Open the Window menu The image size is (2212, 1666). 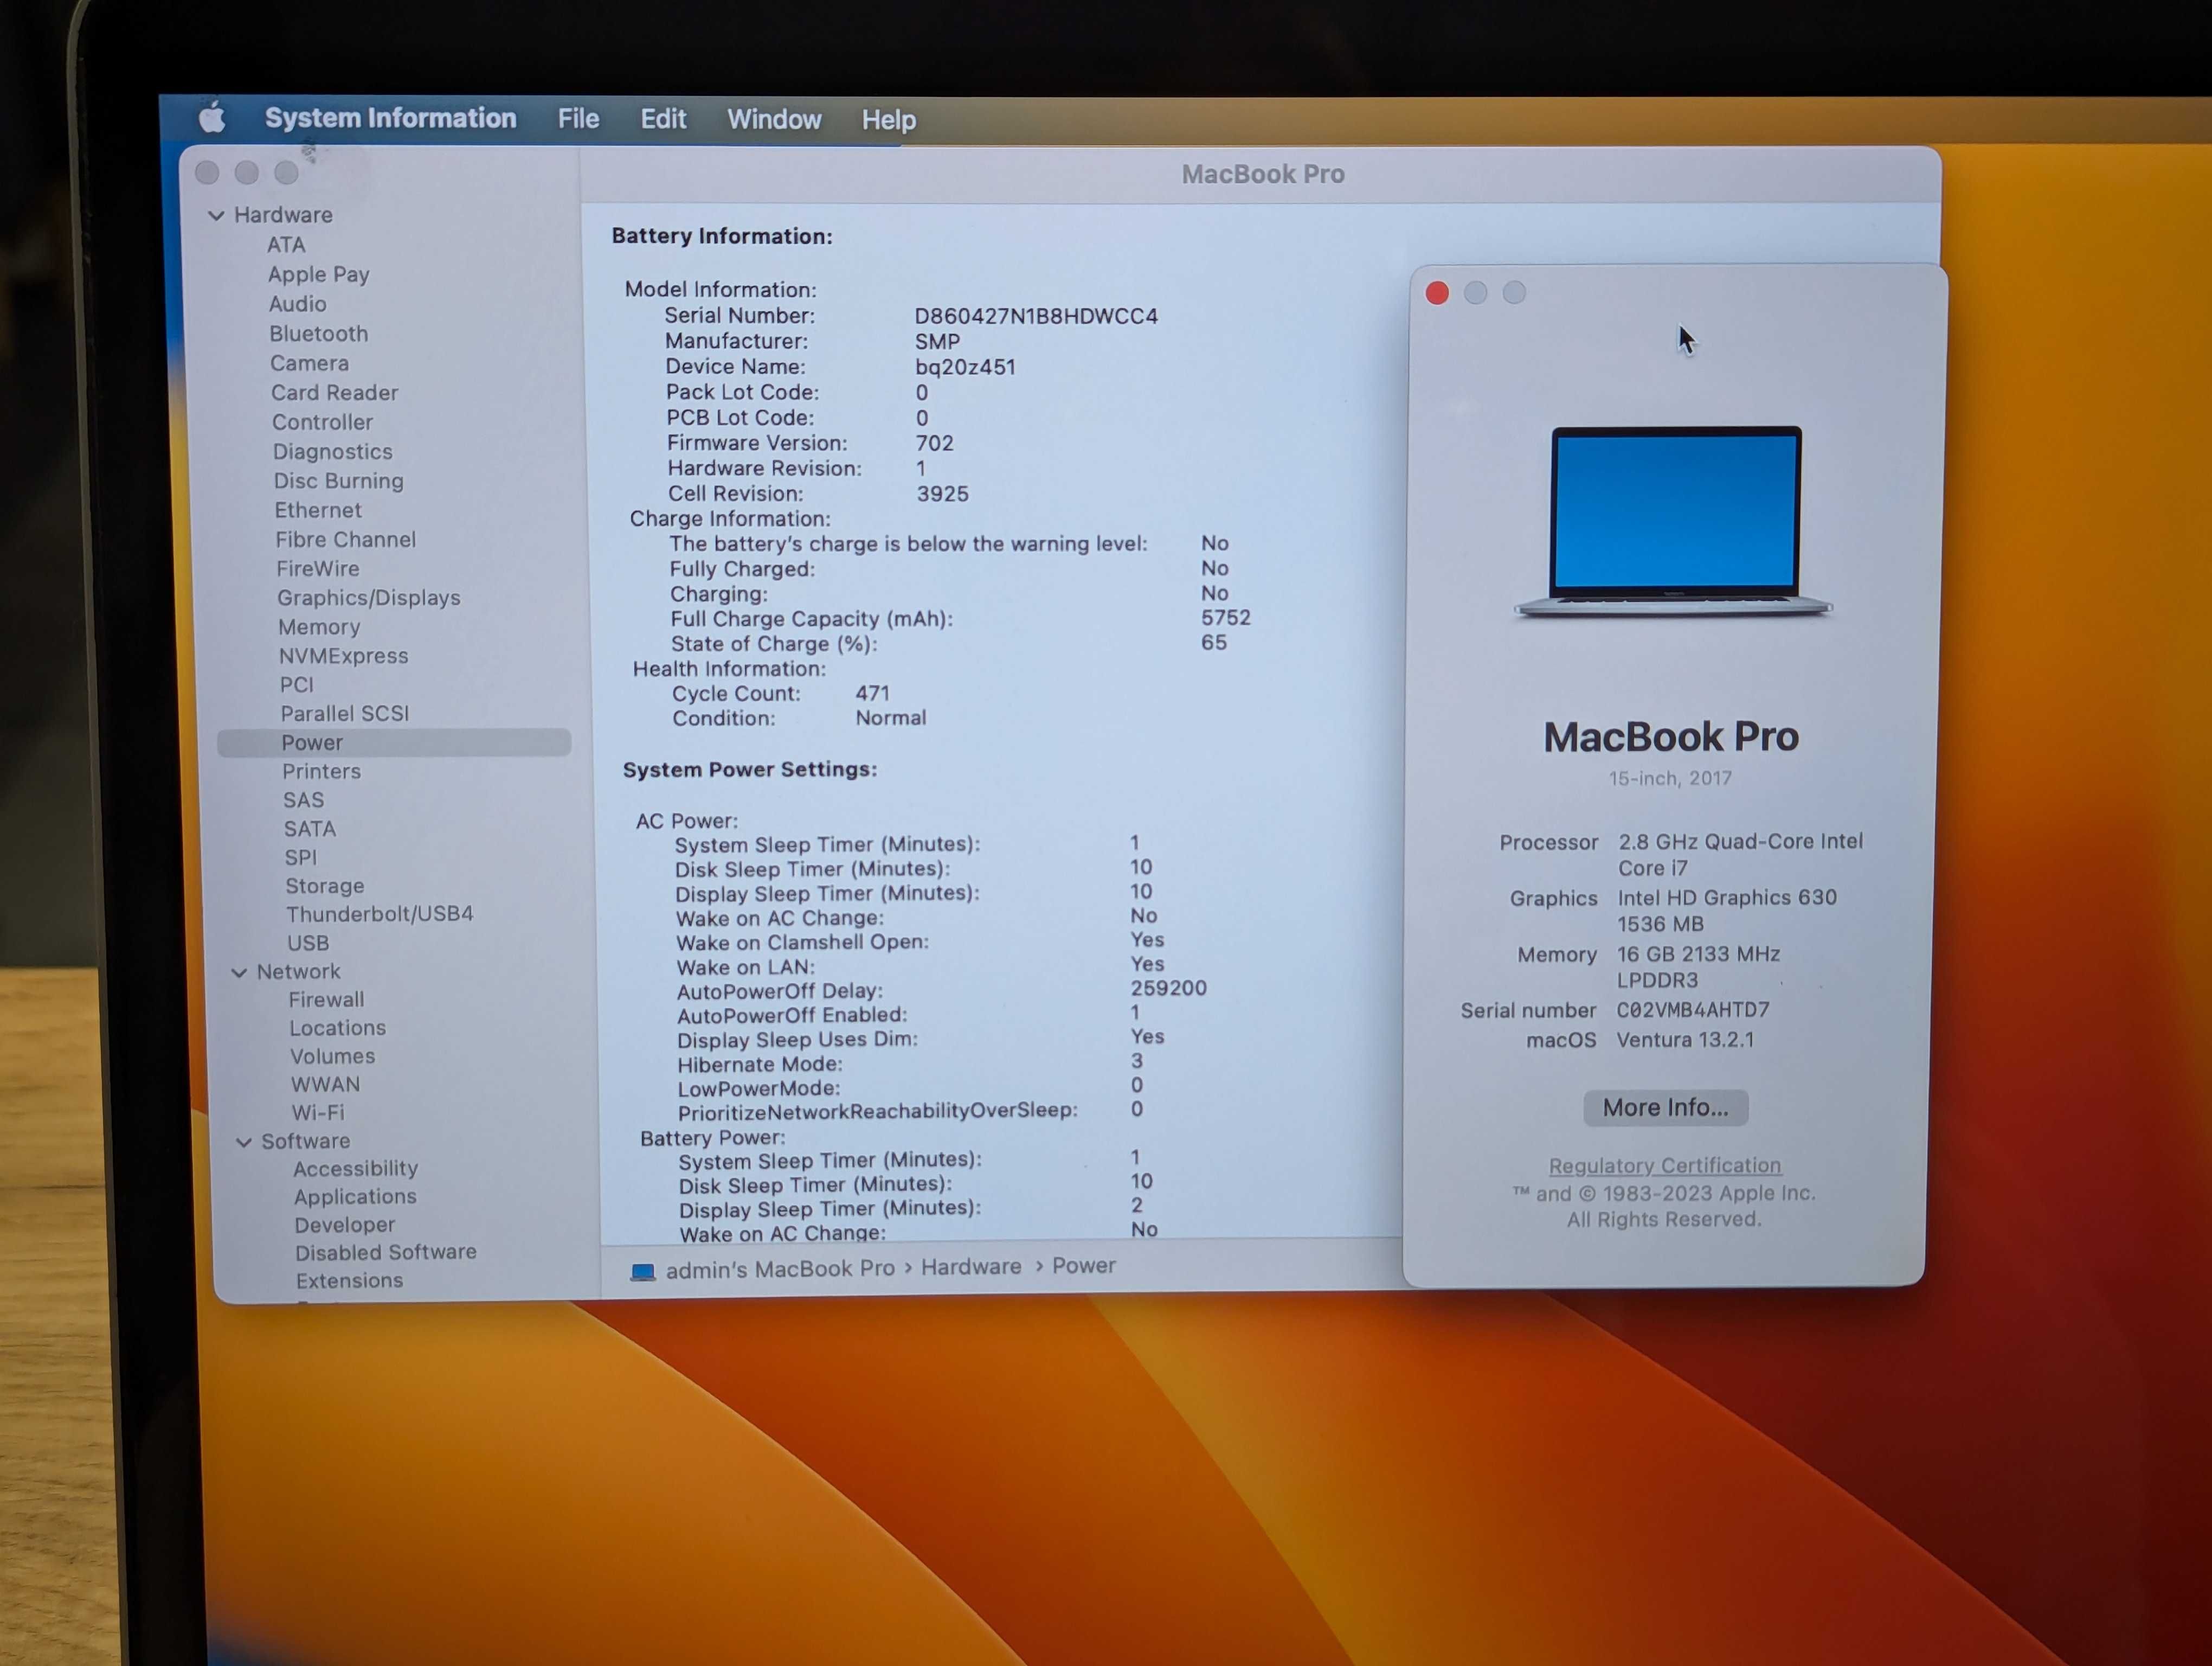(x=774, y=119)
